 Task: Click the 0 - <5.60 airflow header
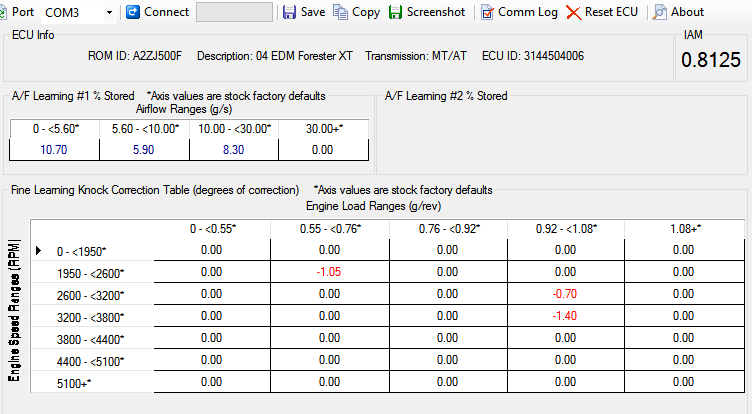(x=56, y=129)
